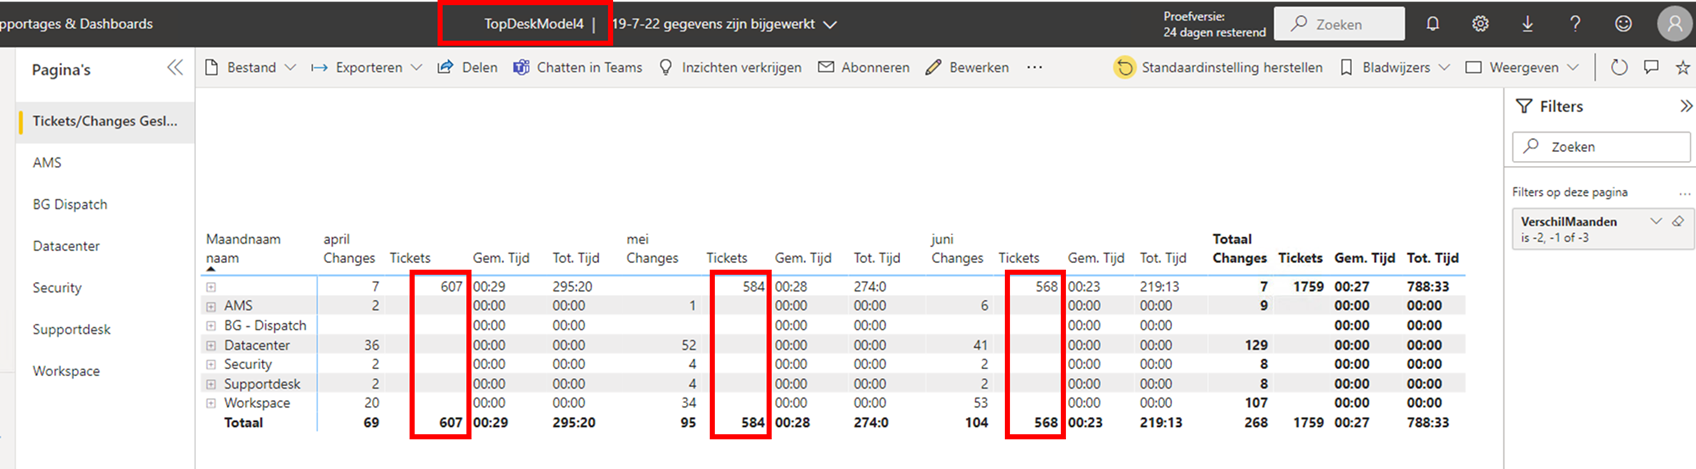Open the notifications bell

click(x=1432, y=24)
